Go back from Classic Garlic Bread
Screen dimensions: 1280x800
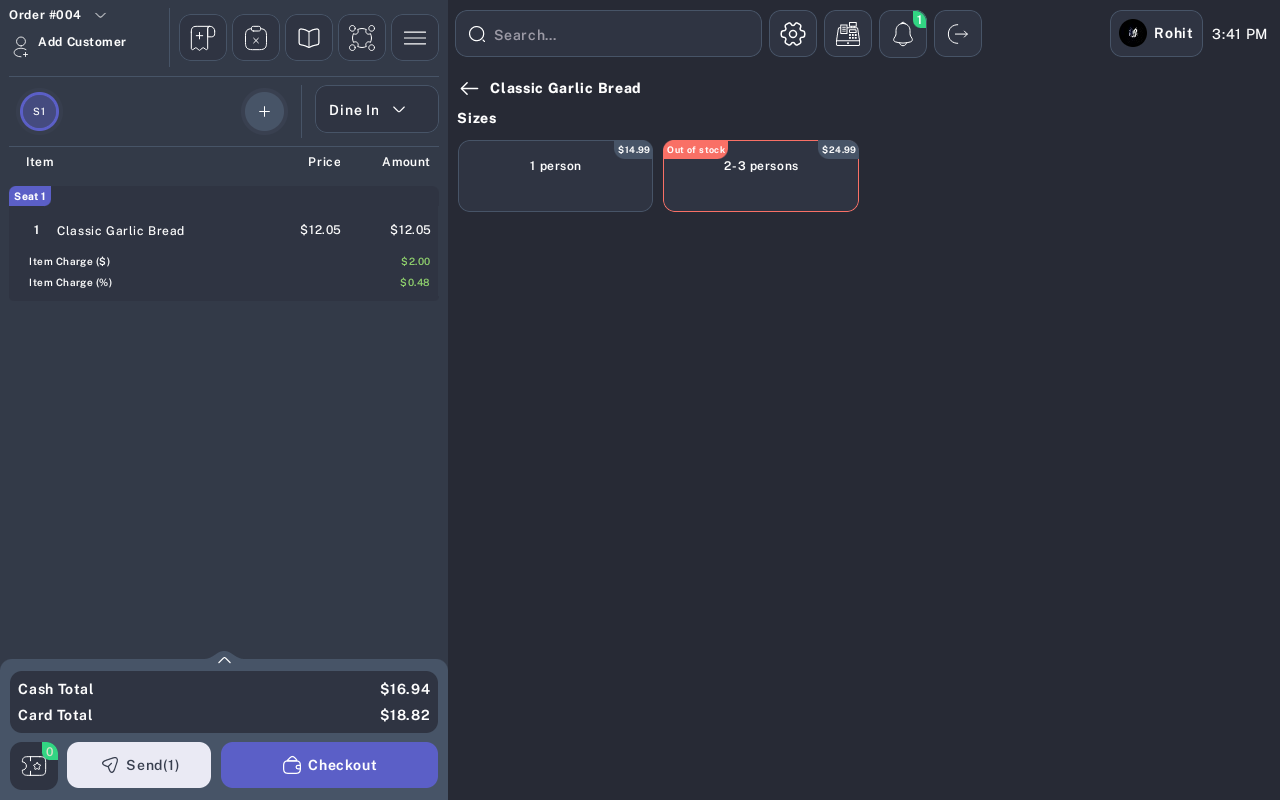tap(469, 88)
